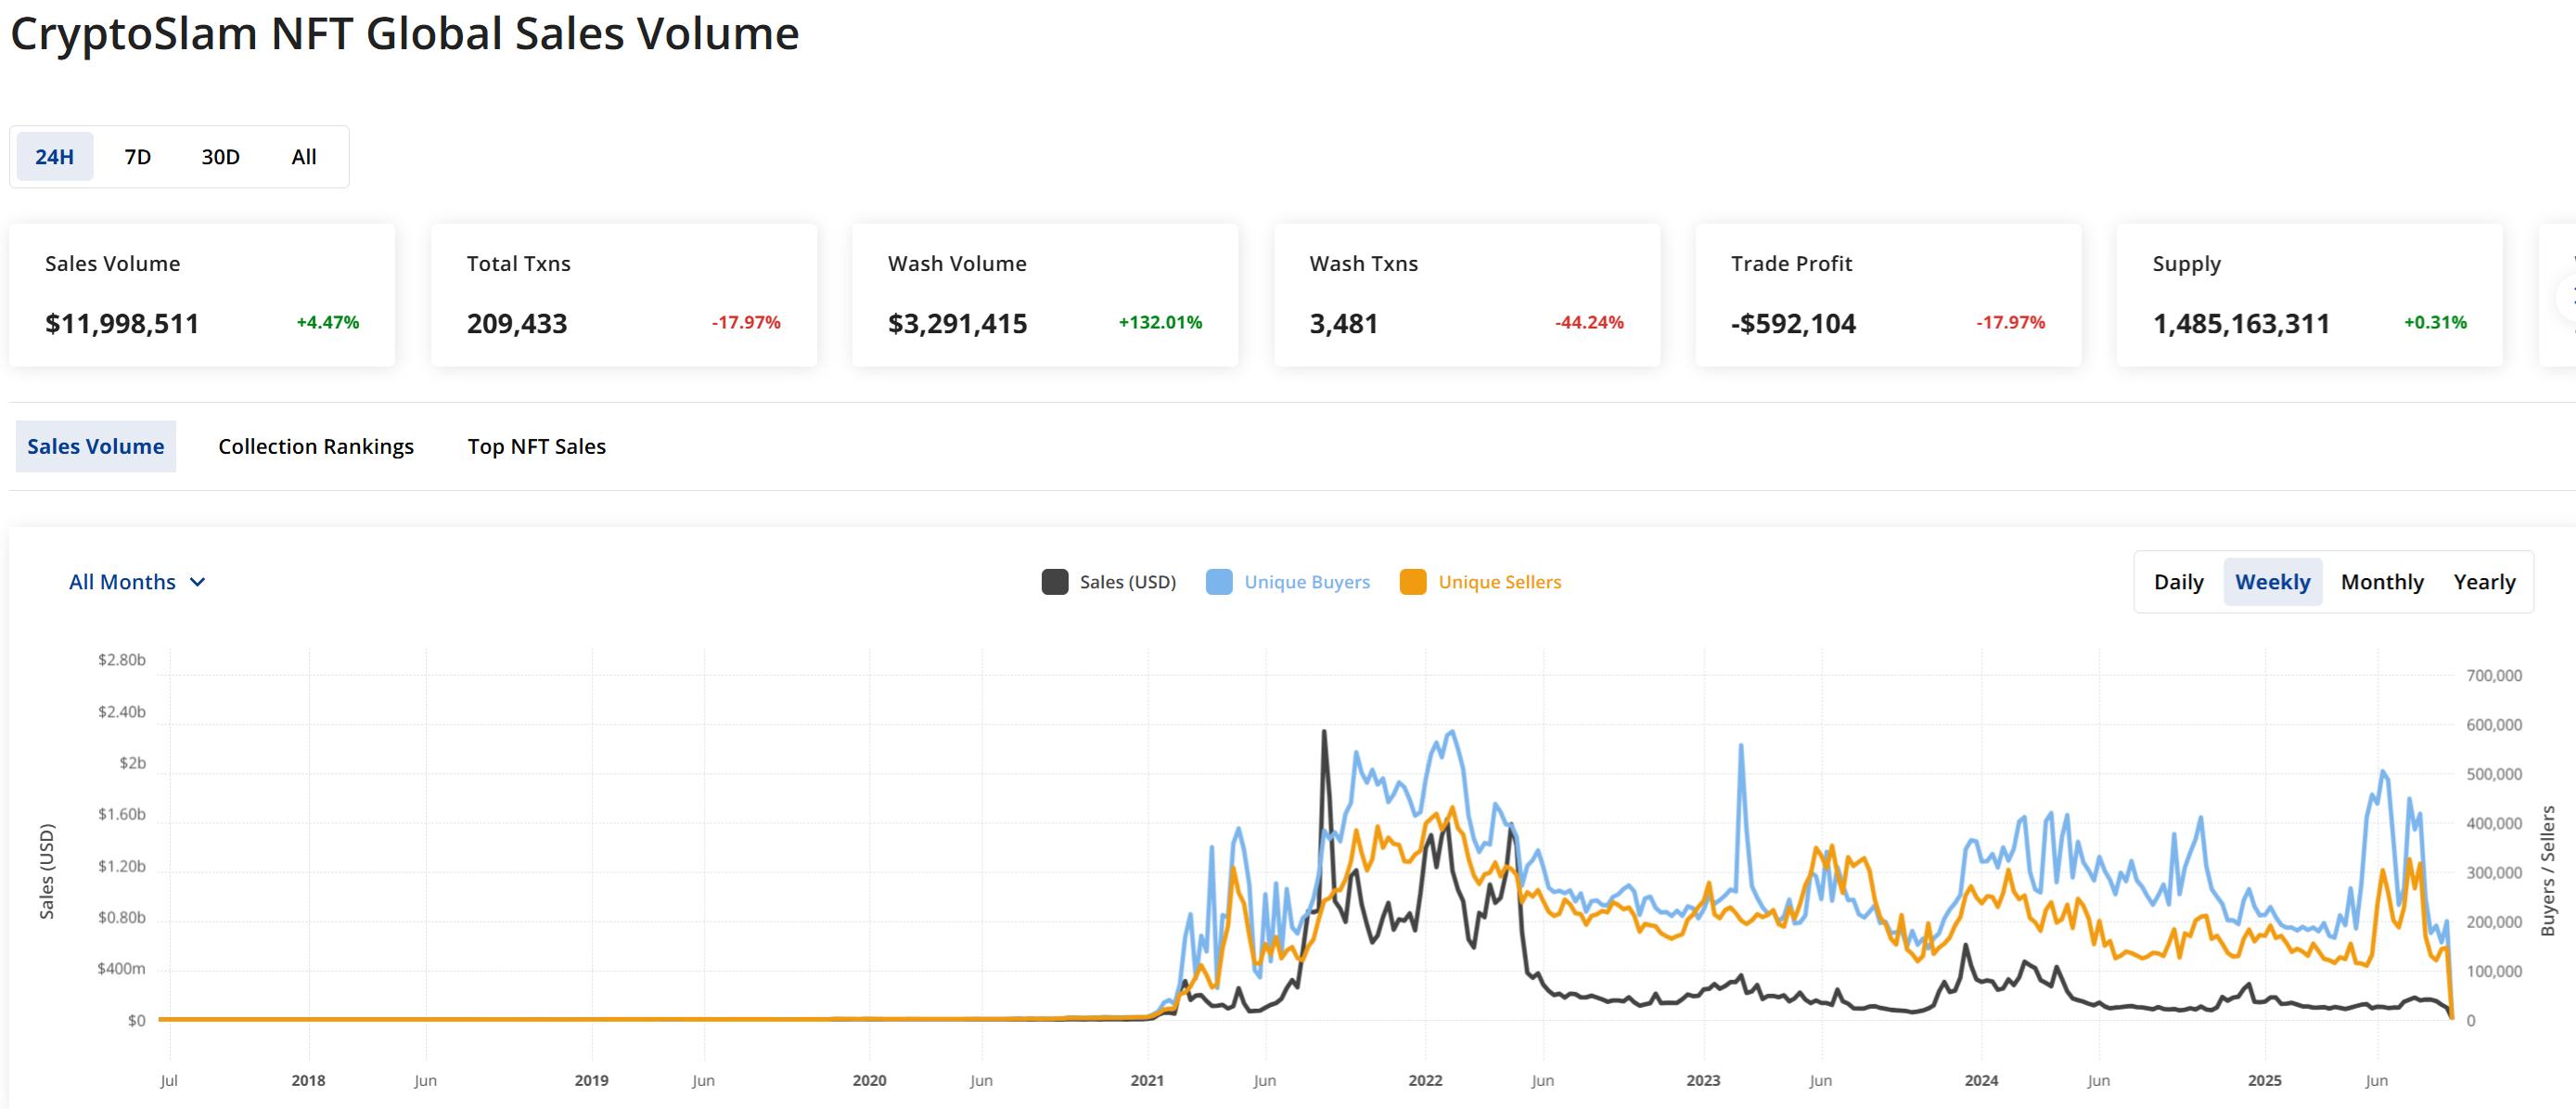Hide the Unique Buyers series label
Screen dimensions: 2576x1109
click(x=1307, y=582)
